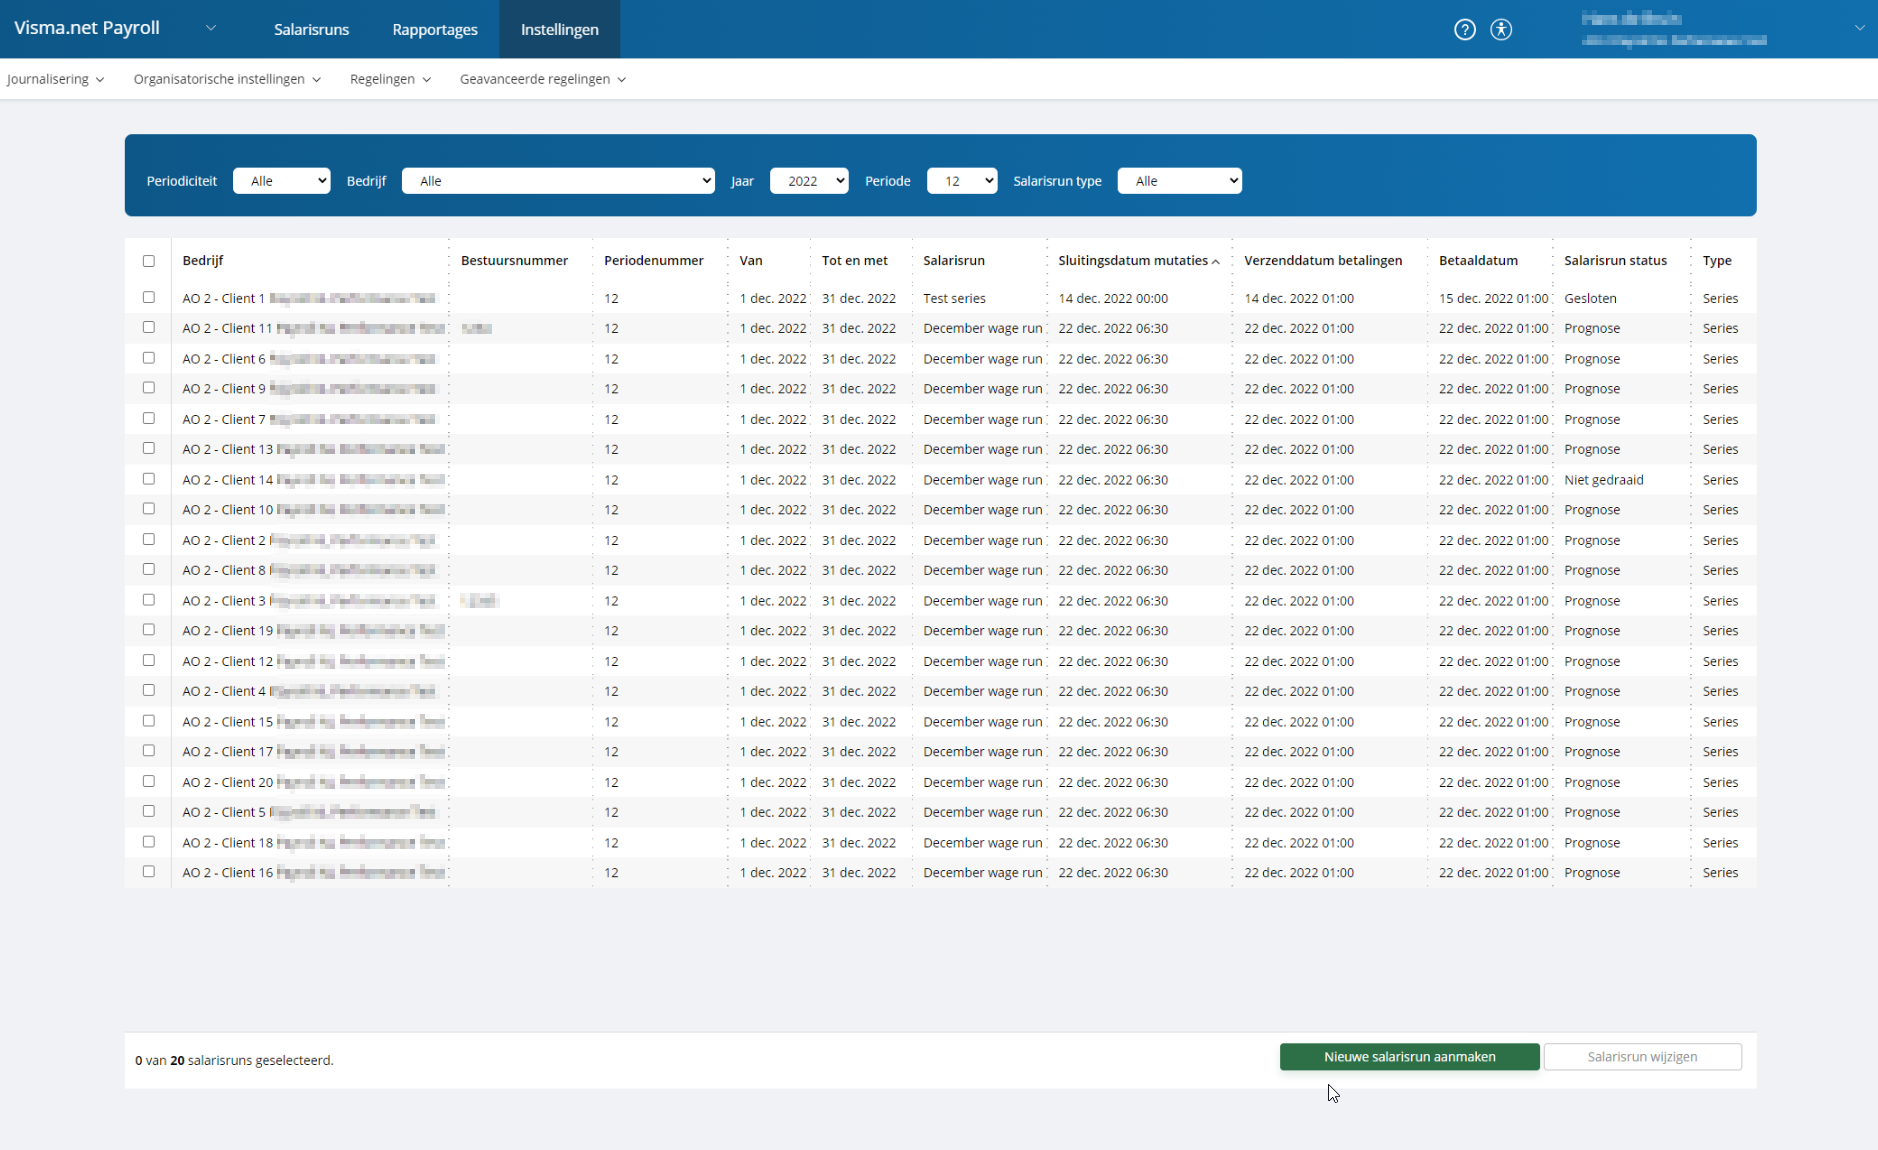Toggle checkbox for AO 2 - Client 16

tap(149, 872)
